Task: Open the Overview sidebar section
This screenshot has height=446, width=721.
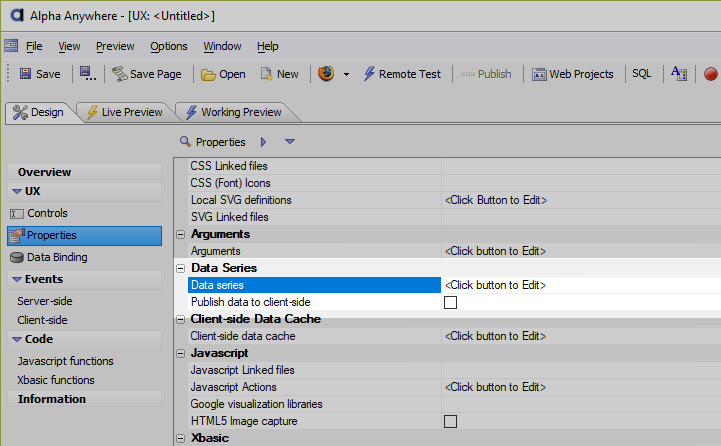Action: (85, 172)
